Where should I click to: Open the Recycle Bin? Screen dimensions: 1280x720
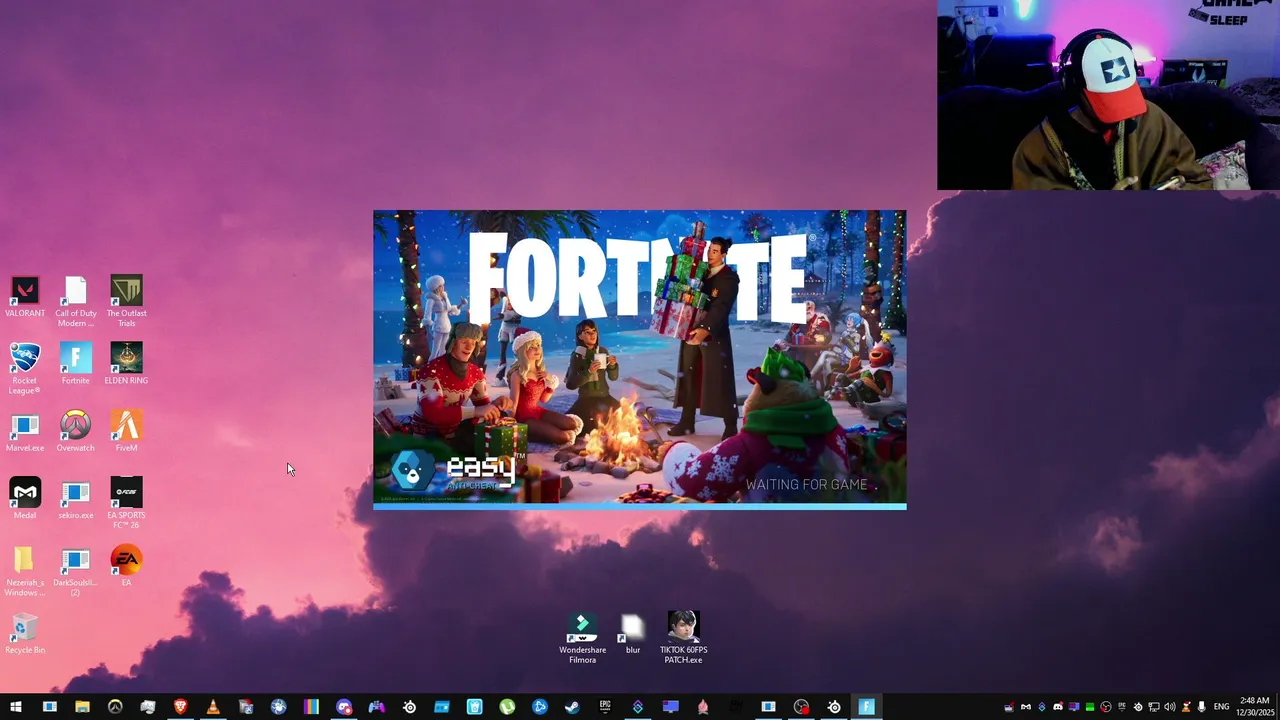(x=25, y=634)
